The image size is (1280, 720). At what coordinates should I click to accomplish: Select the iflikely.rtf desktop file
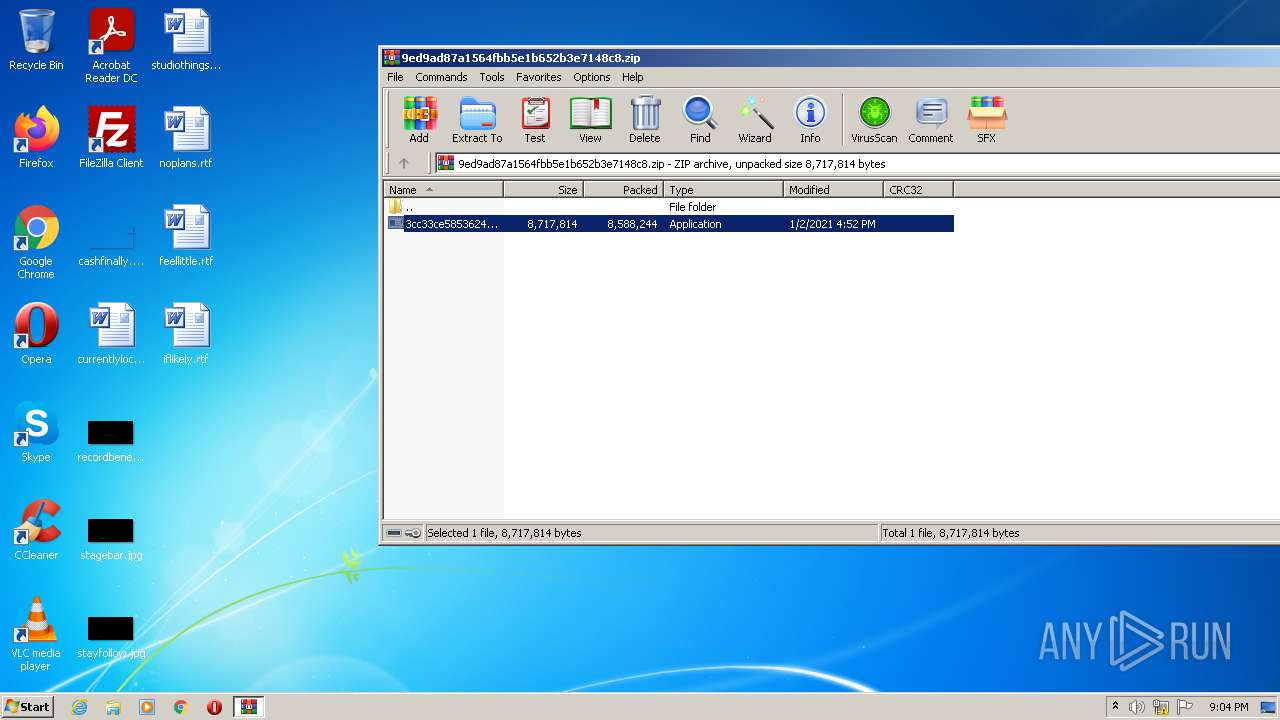pos(186,334)
